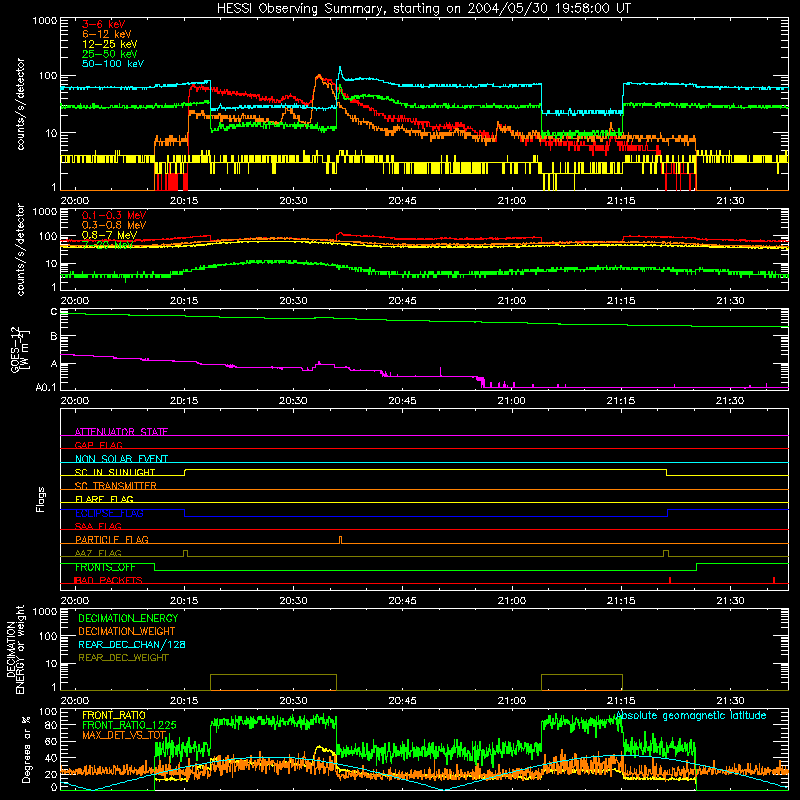Click the ECLIPSE_FLAG rising step near 21:21

(667, 513)
